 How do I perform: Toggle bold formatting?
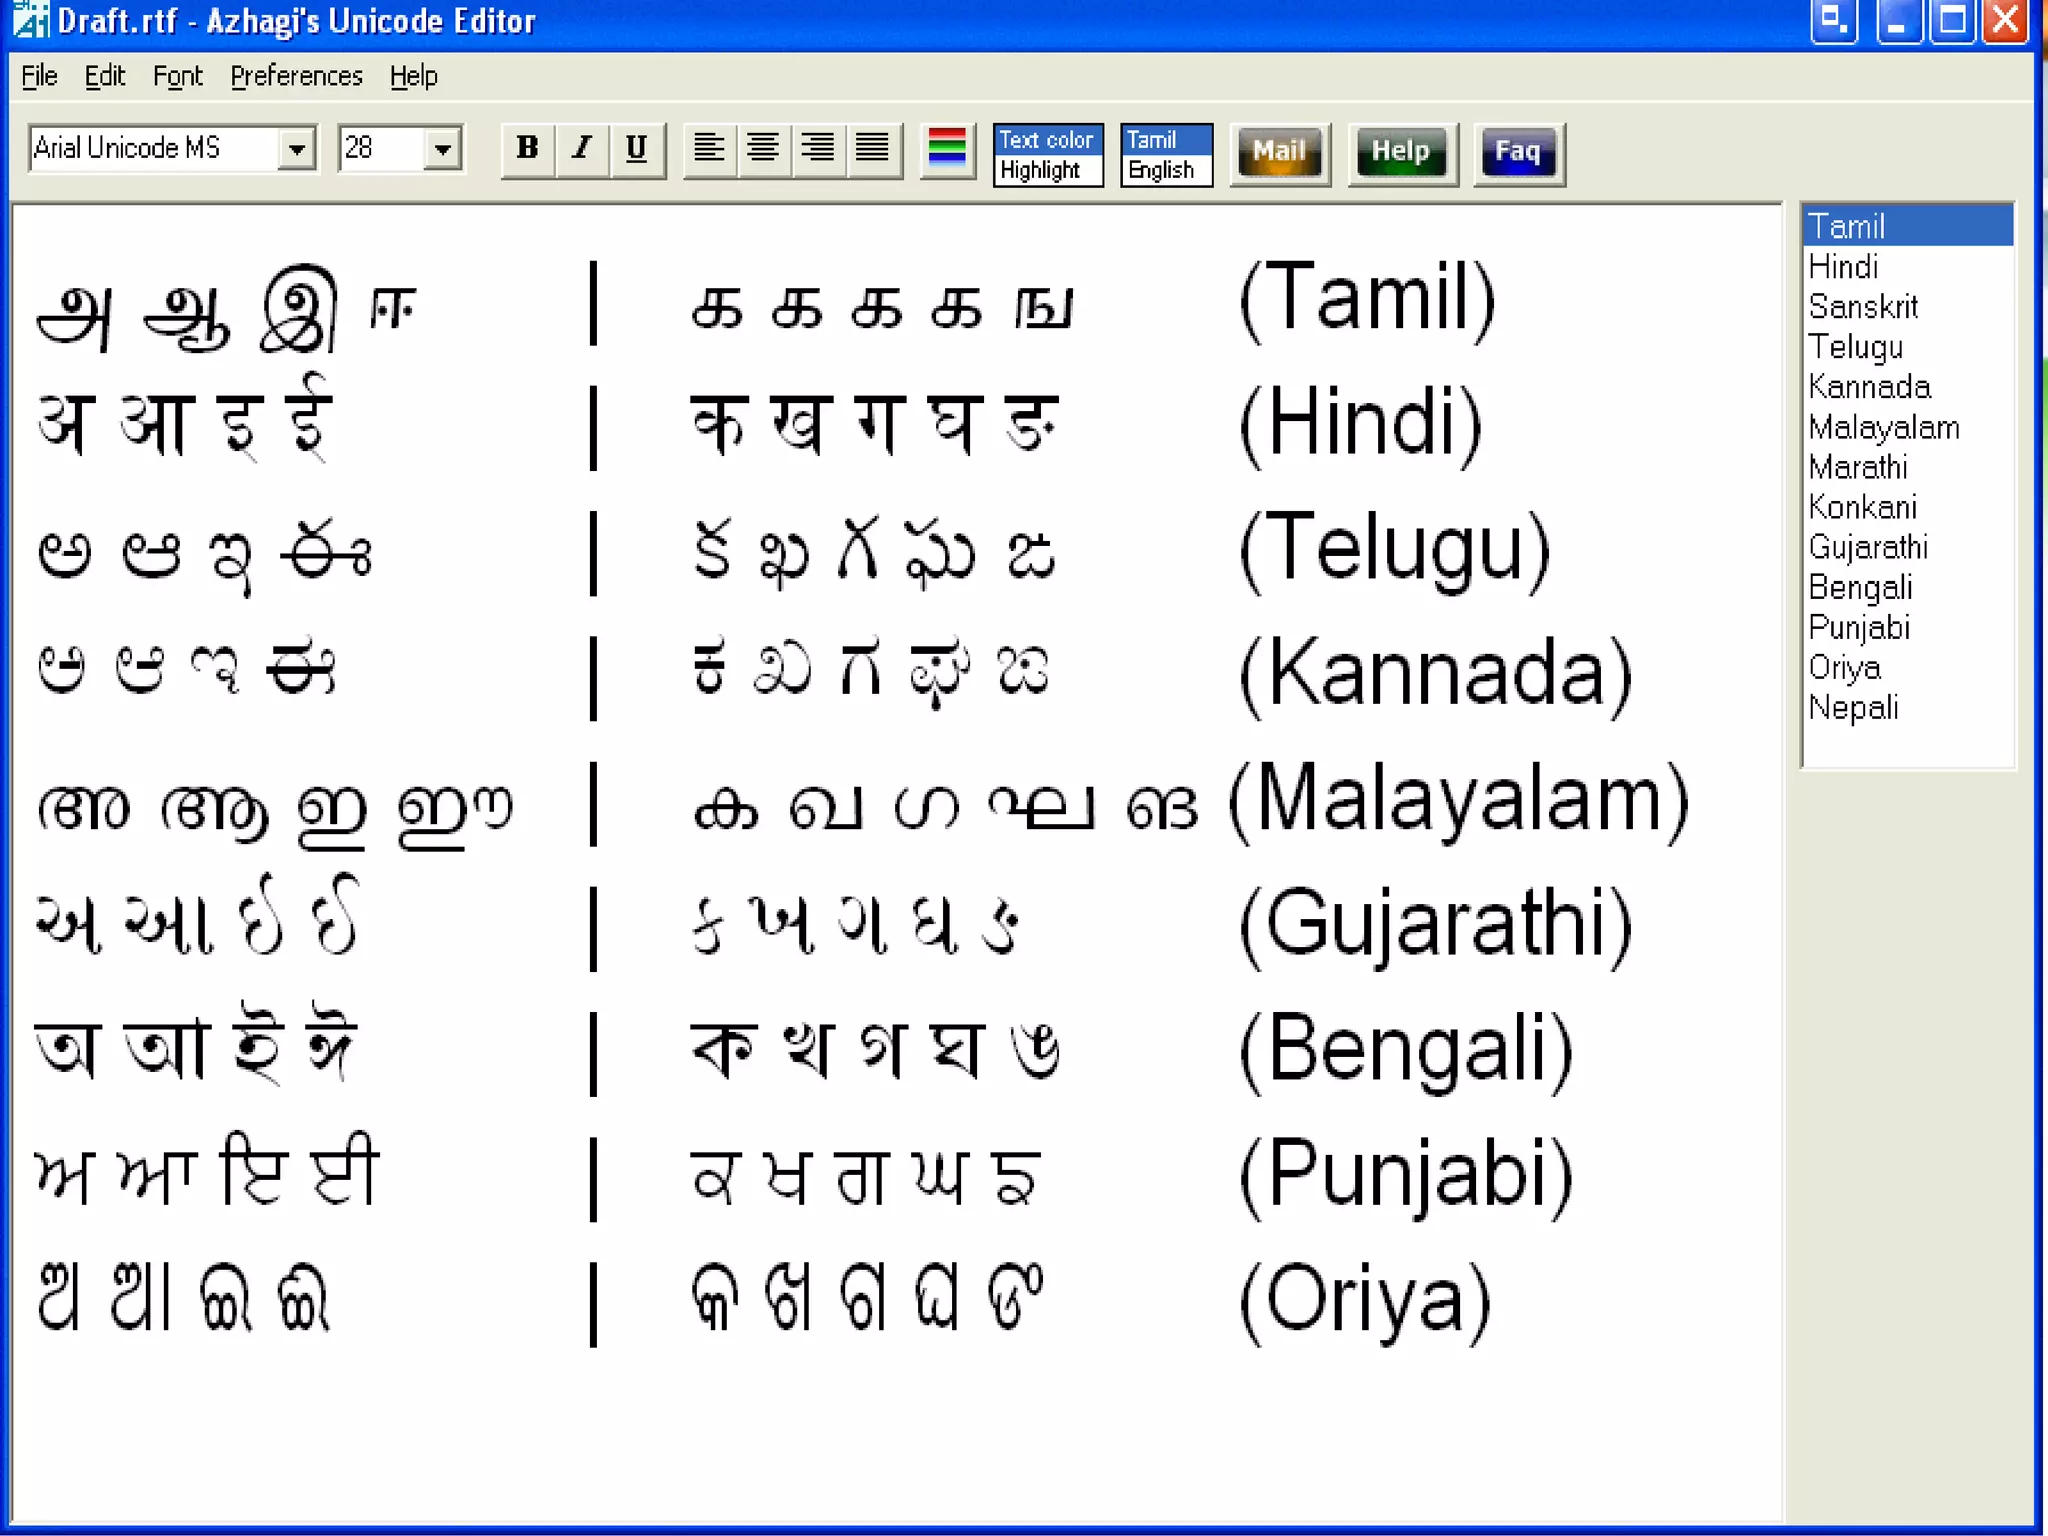pos(527,149)
